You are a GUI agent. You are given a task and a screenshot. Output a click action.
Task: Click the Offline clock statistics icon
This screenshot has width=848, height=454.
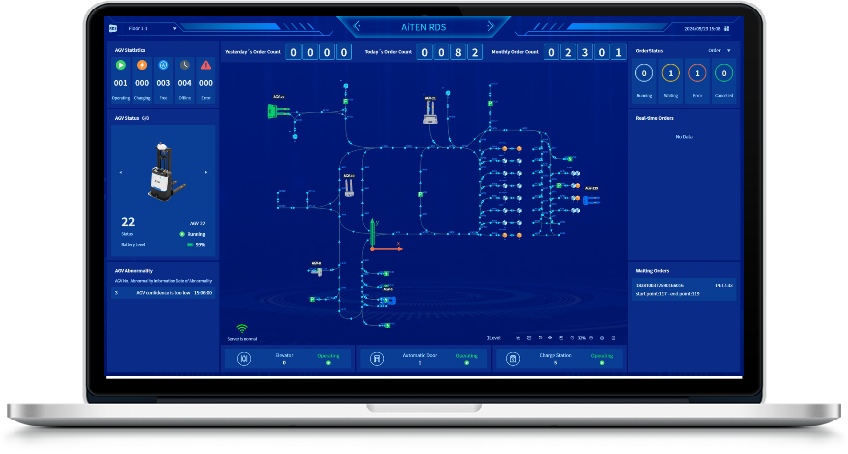(184, 66)
